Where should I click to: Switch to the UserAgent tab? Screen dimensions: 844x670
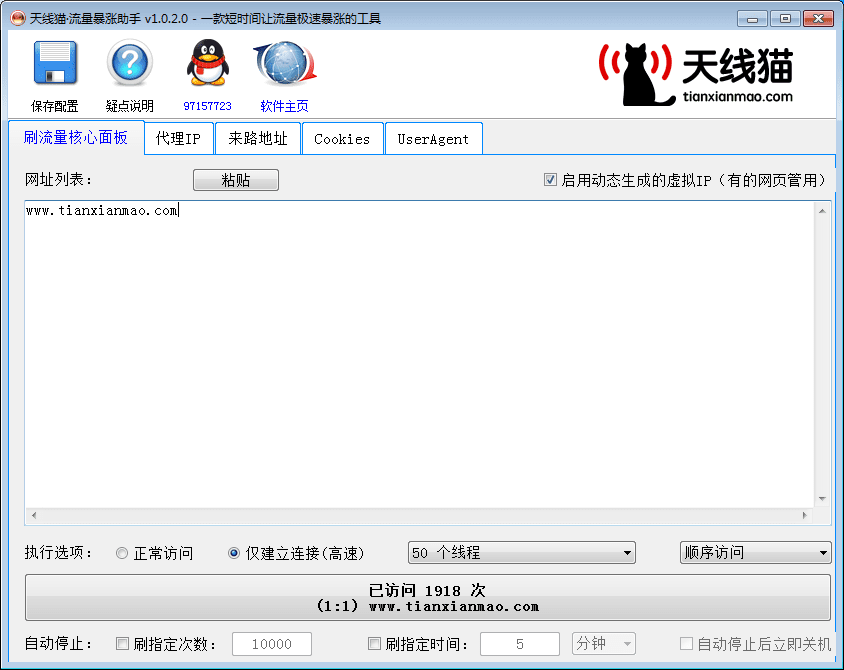(433, 139)
